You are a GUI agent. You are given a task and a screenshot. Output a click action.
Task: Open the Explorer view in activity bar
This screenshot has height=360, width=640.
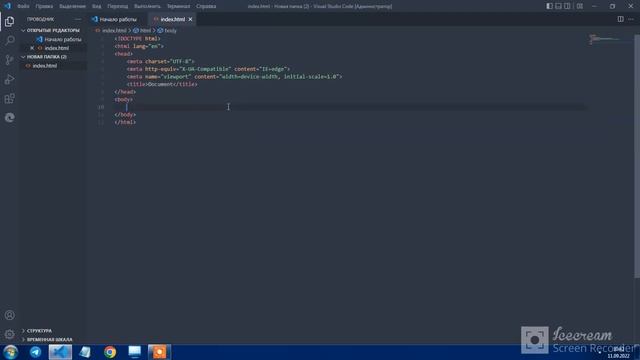9,21
